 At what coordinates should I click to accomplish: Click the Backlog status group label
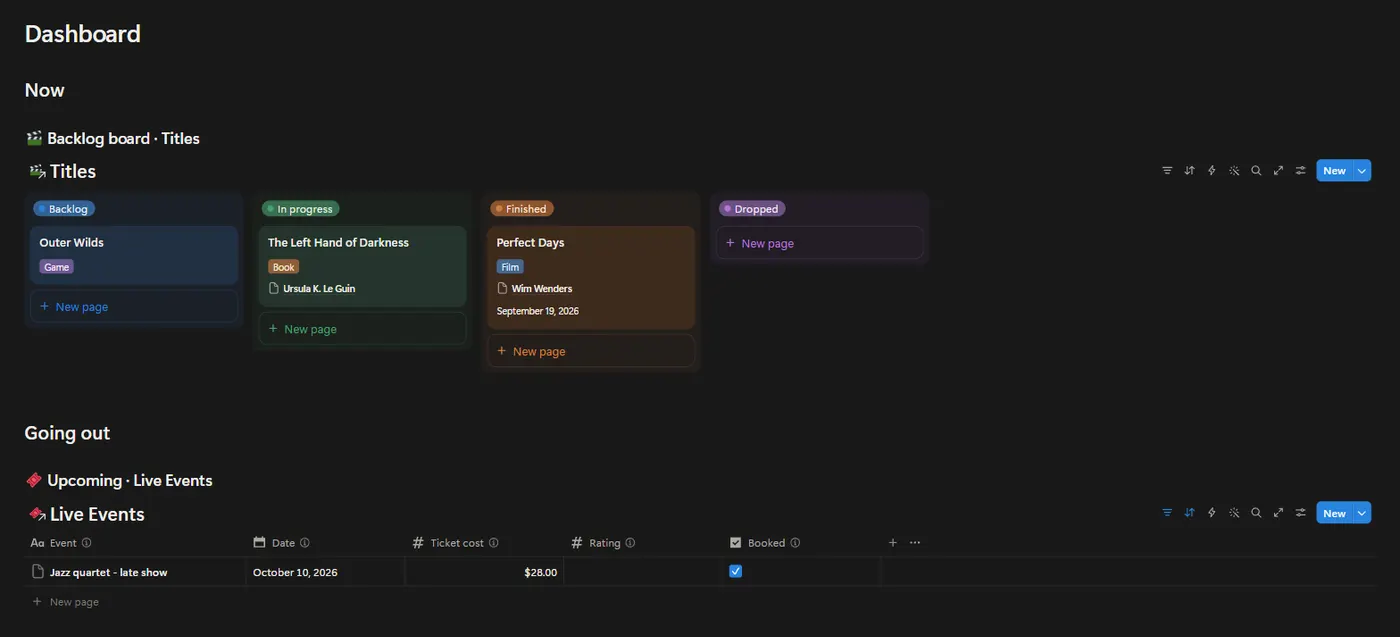[64, 209]
